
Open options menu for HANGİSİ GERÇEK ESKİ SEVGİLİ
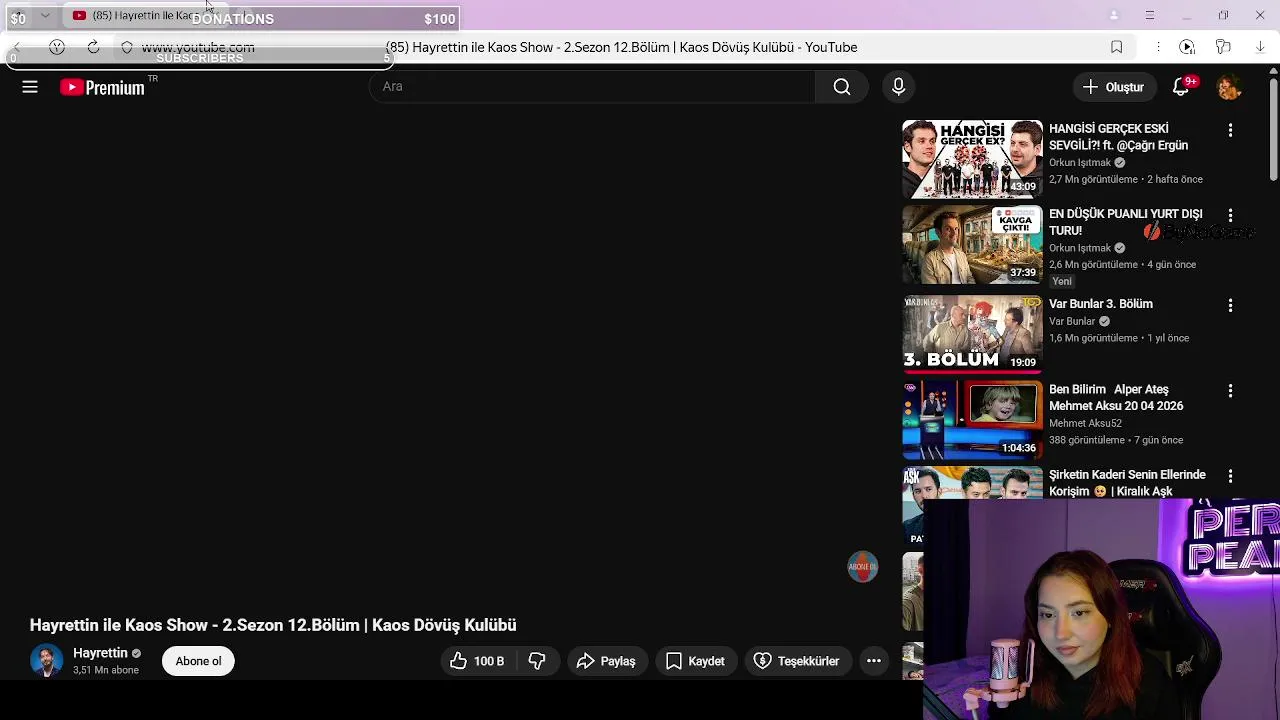tap(1230, 130)
